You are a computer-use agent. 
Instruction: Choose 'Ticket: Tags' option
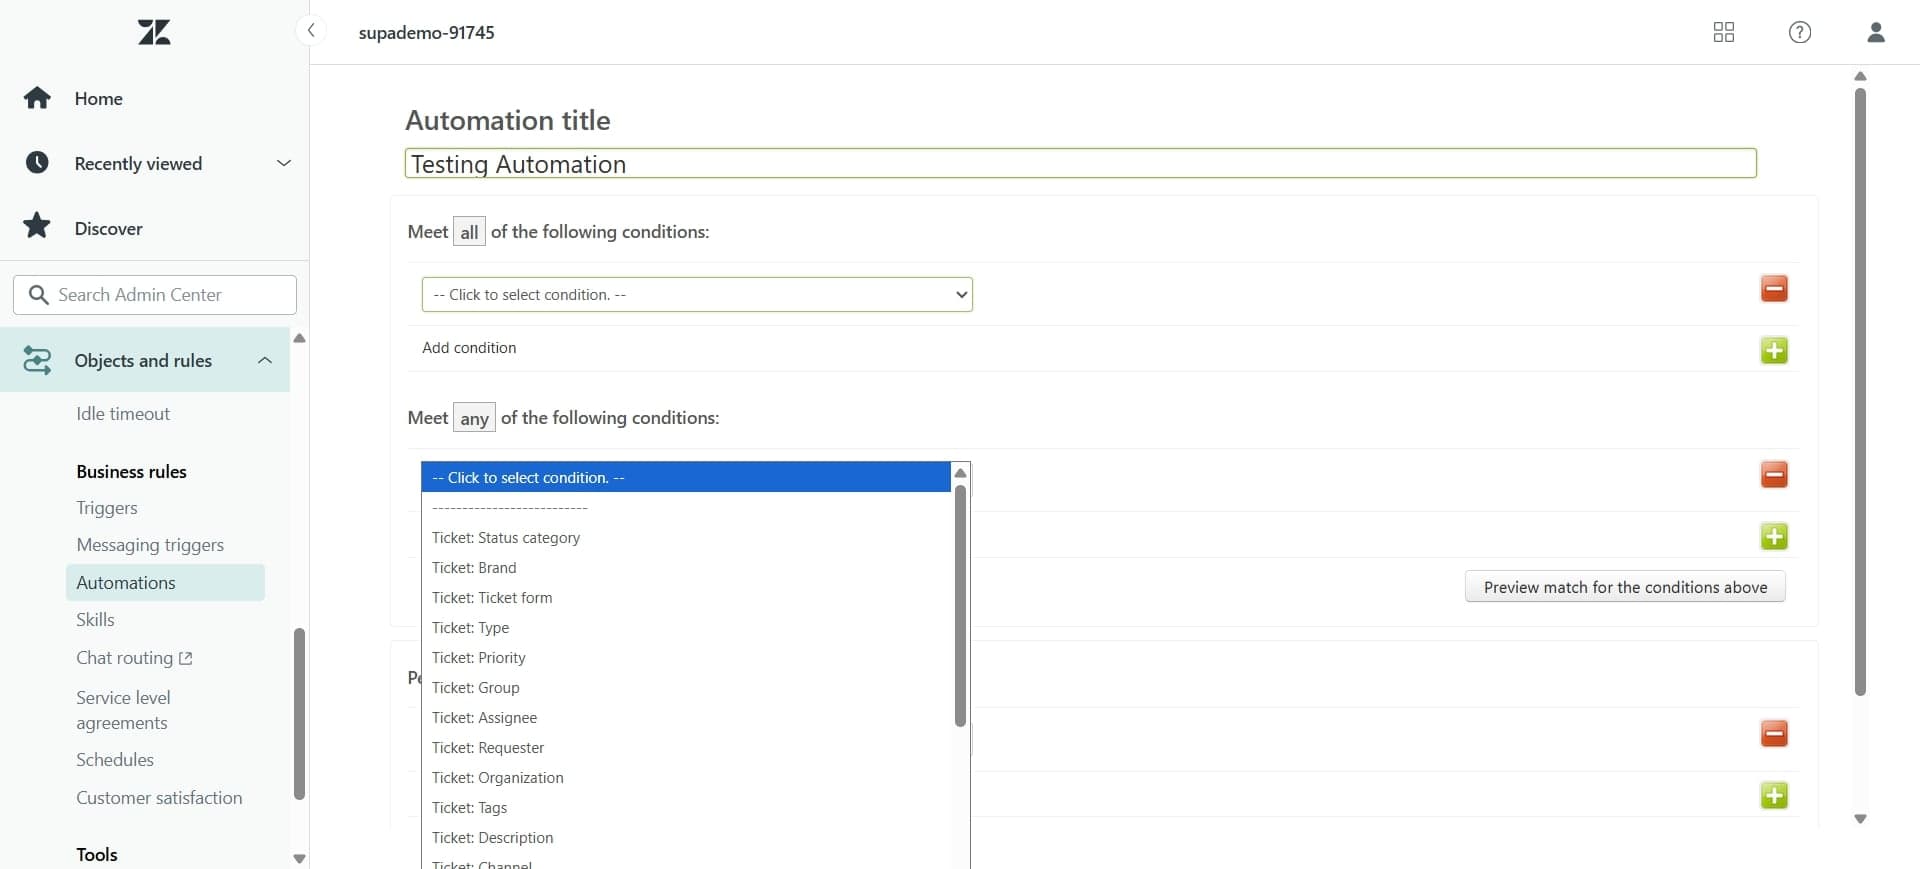coord(469,808)
